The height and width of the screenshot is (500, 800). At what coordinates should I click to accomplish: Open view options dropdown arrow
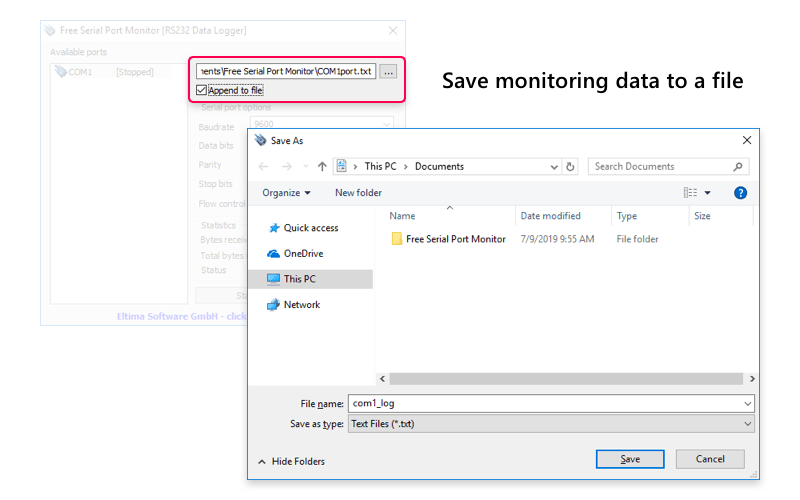pos(708,193)
